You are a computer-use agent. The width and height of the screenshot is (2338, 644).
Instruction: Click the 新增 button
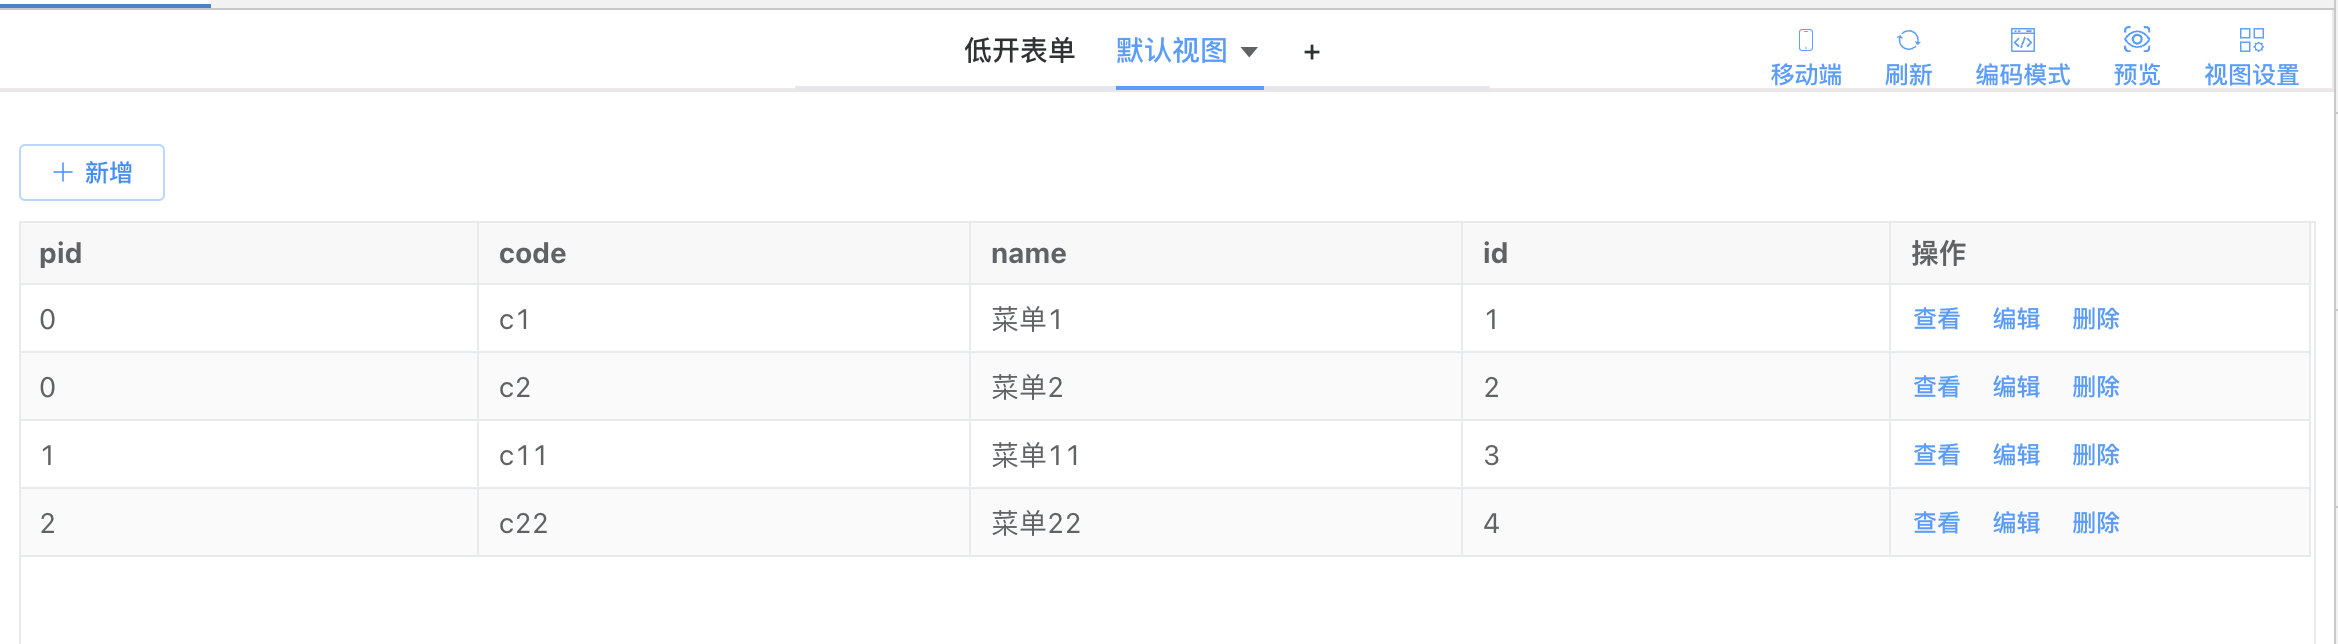pyautogui.click(x=92, y=173)
